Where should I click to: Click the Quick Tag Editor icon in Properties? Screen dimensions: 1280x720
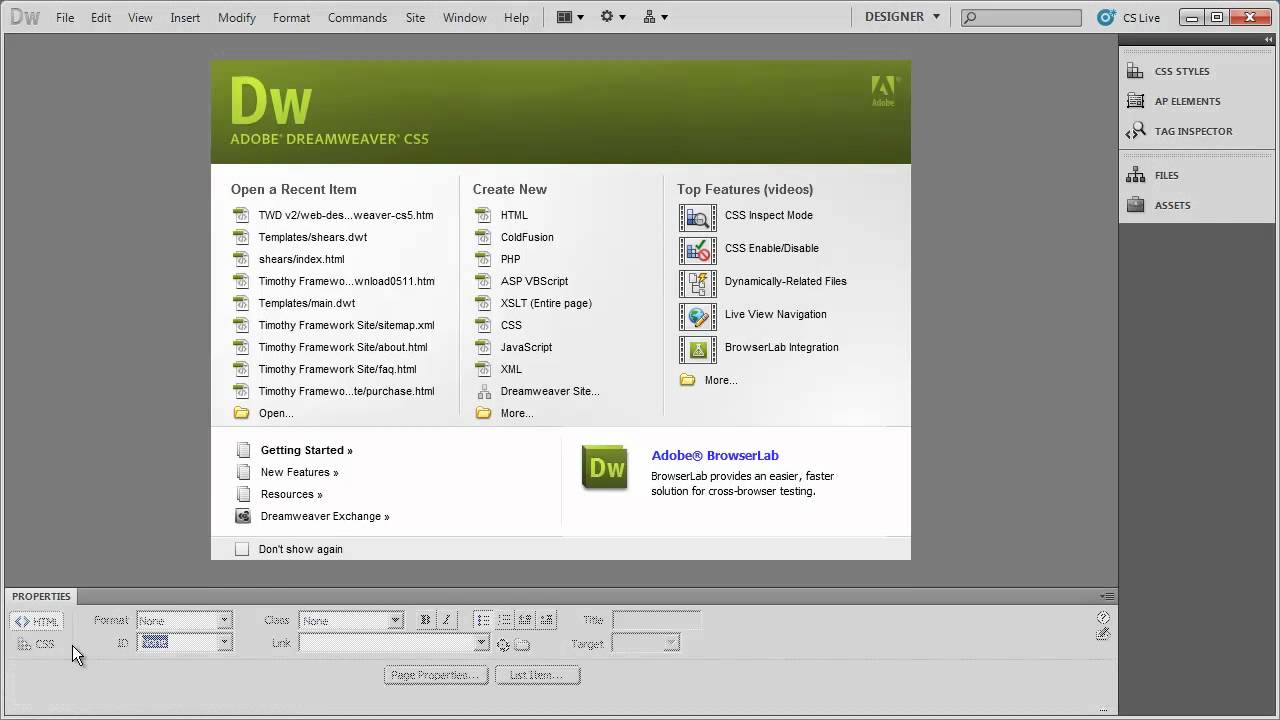[1103, 633]
